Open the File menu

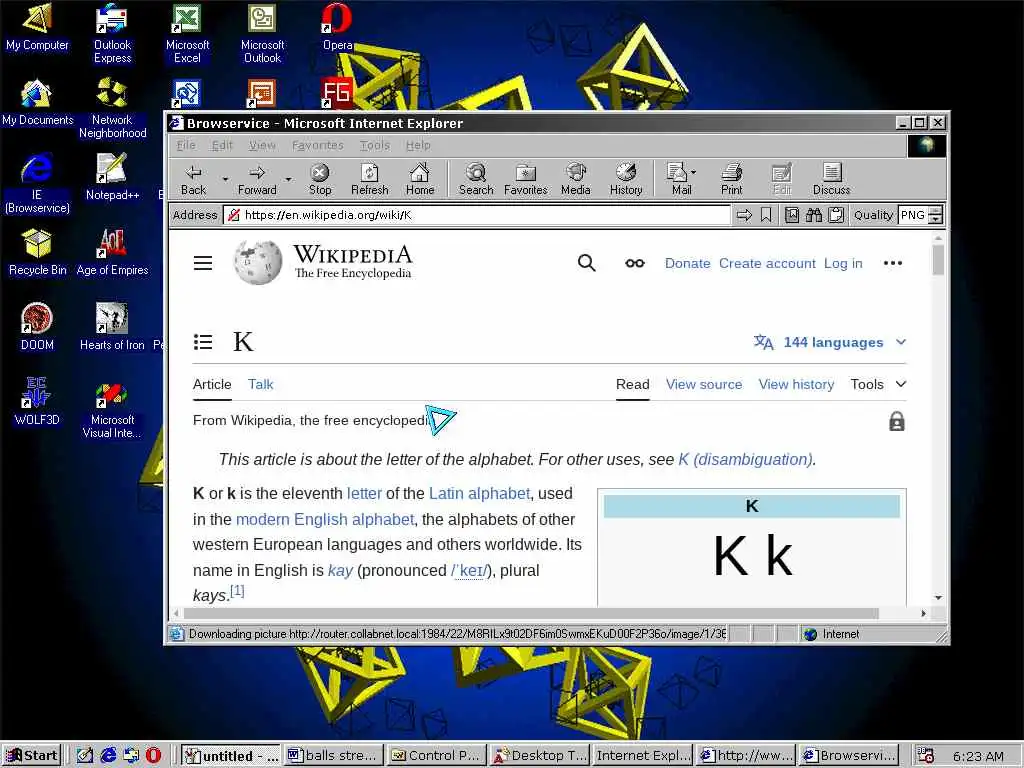[x=186, y=145]
